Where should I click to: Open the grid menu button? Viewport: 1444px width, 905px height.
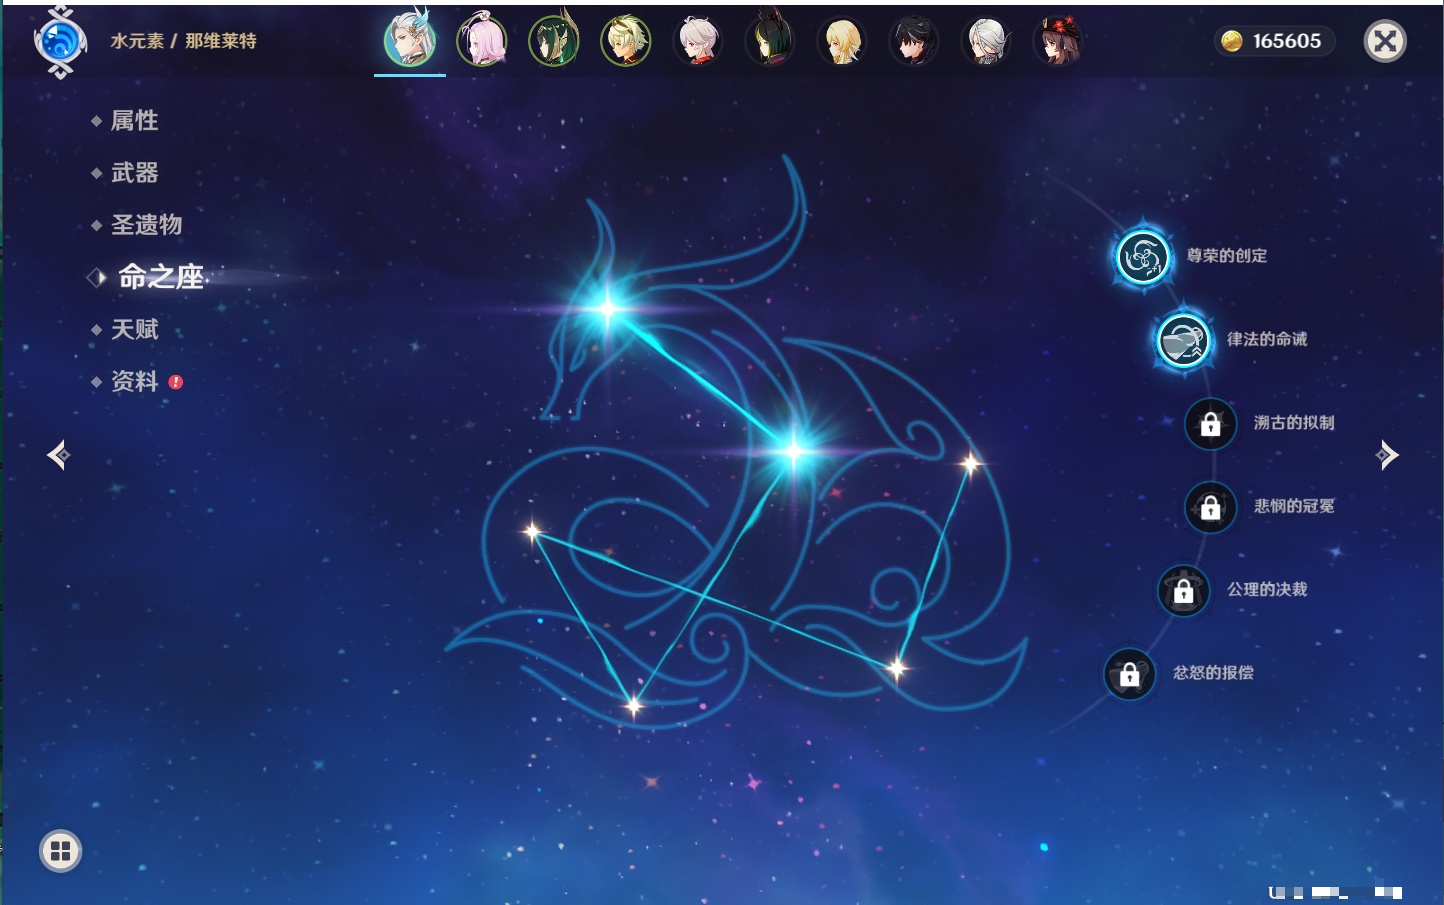tap(60, 851)
